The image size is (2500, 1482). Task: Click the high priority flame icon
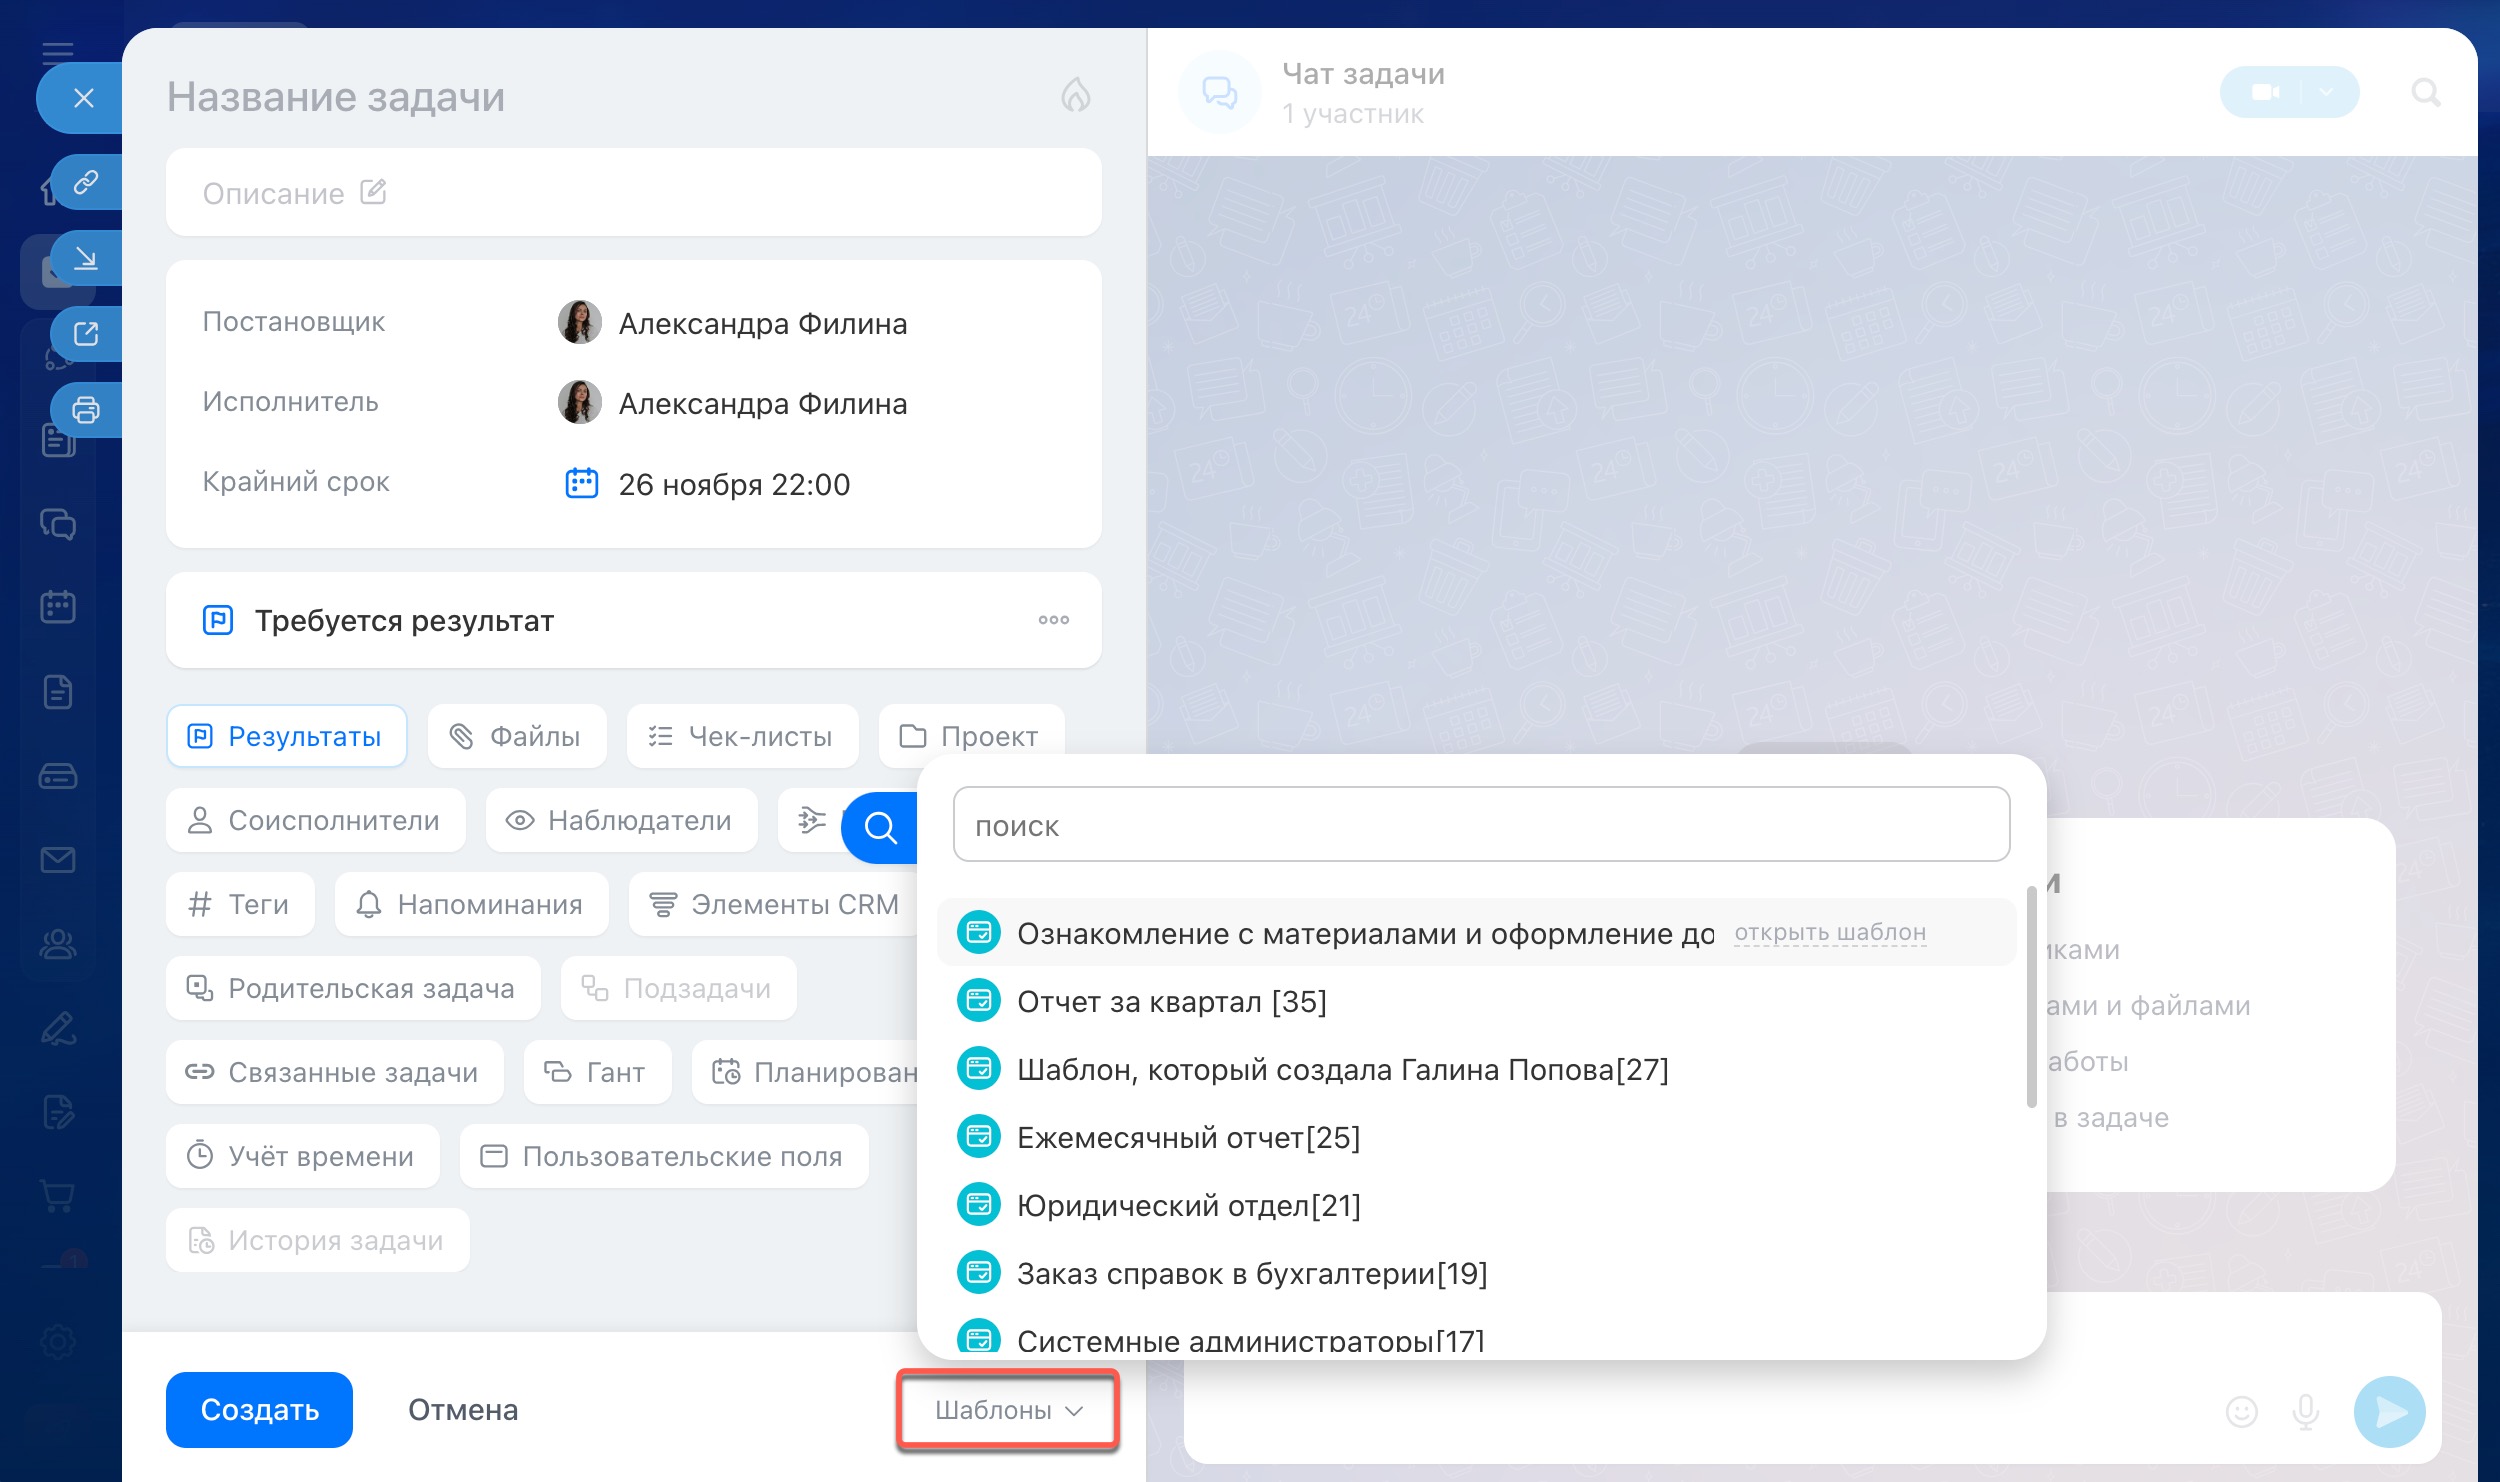[1075, 96]
